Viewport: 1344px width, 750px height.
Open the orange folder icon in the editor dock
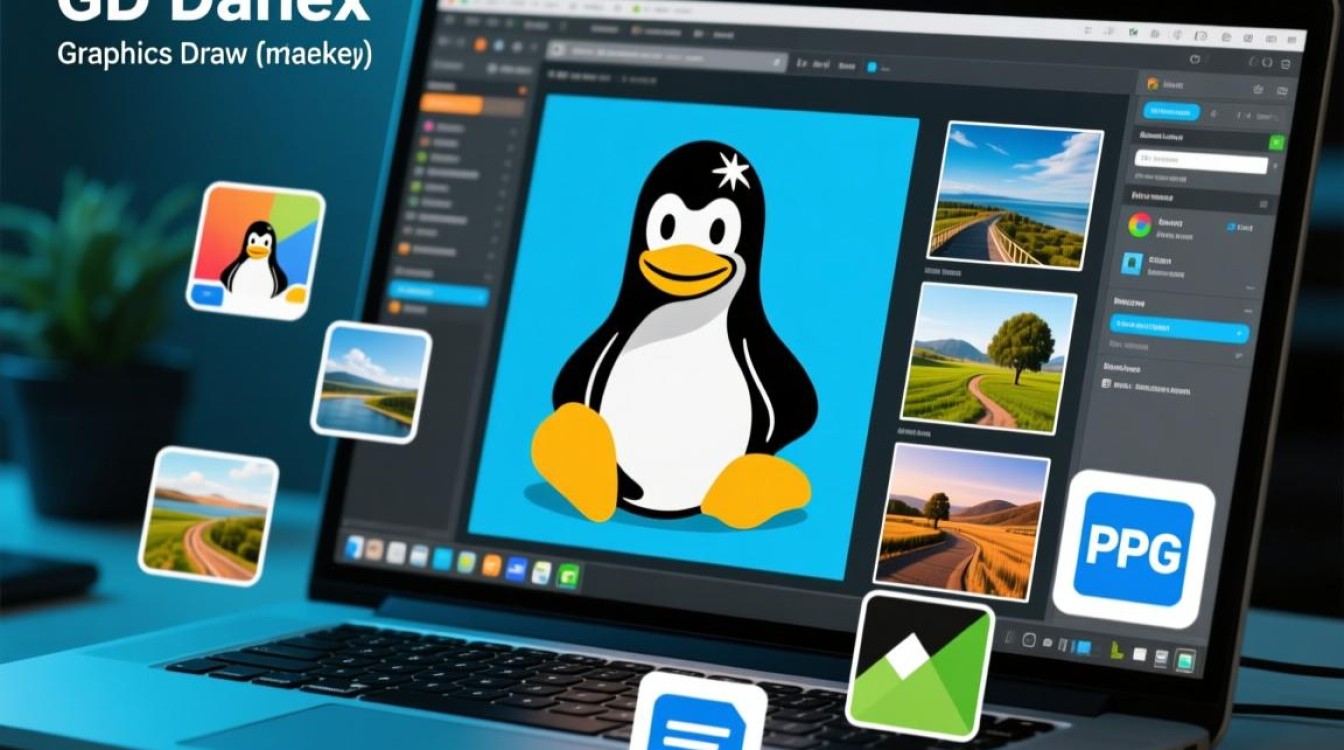pos(491,566)
